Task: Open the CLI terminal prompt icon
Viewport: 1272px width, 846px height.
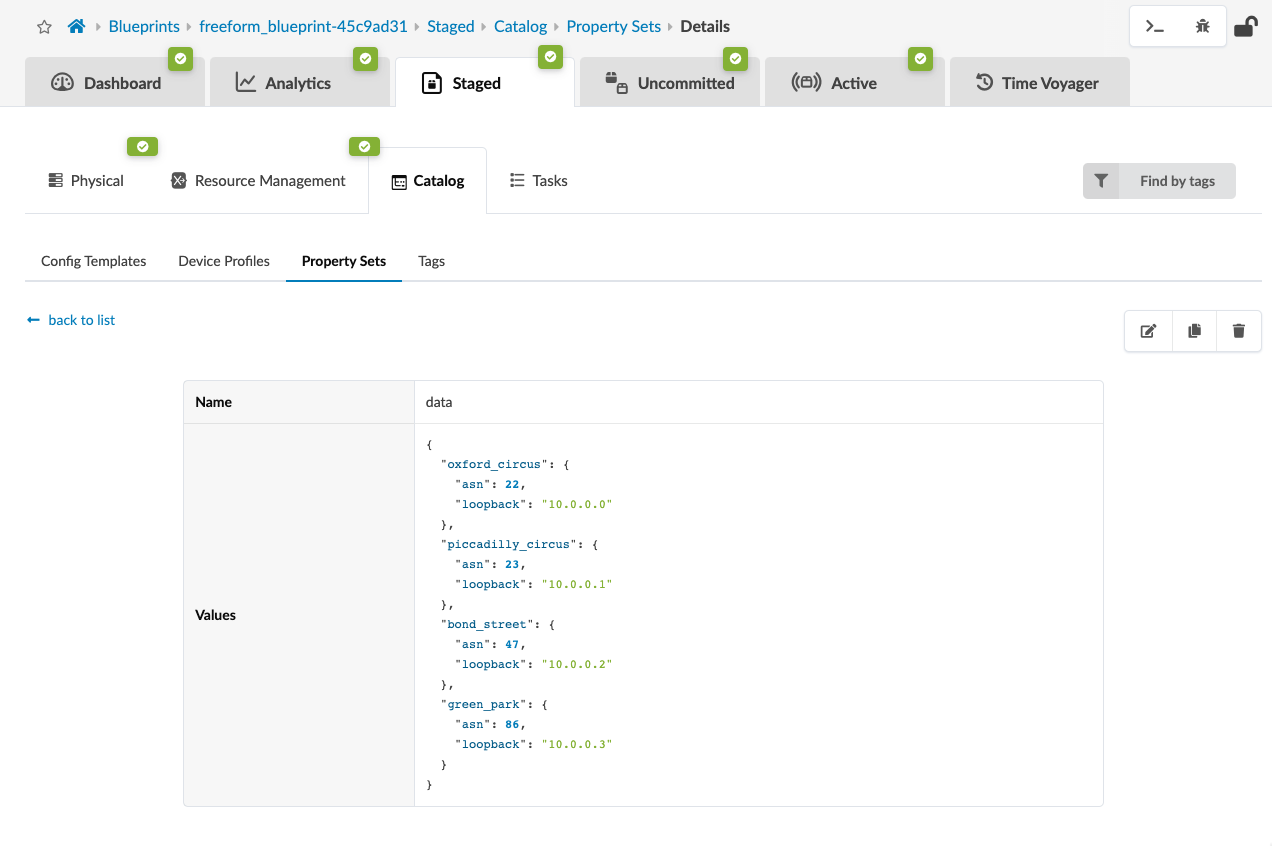Action: (x=1155, y=27)
